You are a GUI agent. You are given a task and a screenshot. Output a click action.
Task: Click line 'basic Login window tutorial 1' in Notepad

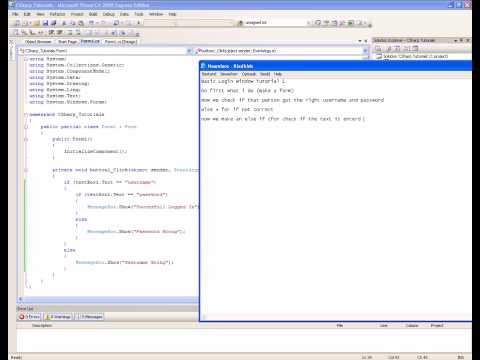pyautogui.click(x=243, y=81)
